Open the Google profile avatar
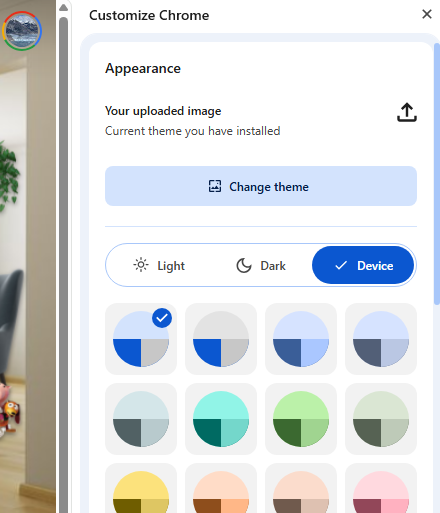440x513 pixels. click(22, 31)
